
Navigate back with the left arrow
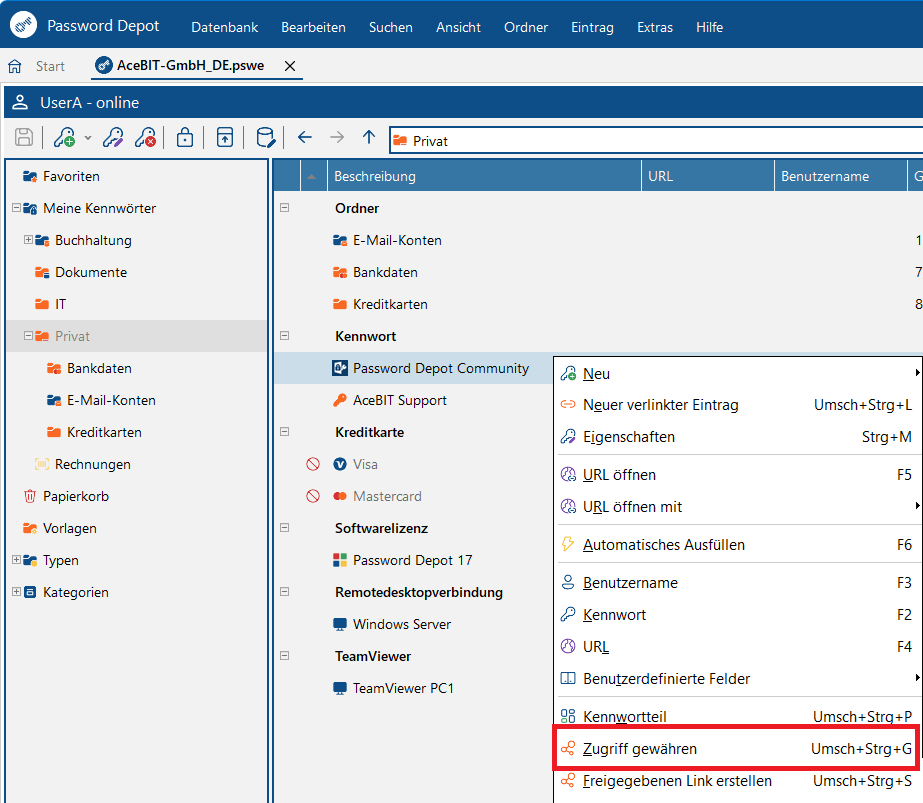(304, 138)
